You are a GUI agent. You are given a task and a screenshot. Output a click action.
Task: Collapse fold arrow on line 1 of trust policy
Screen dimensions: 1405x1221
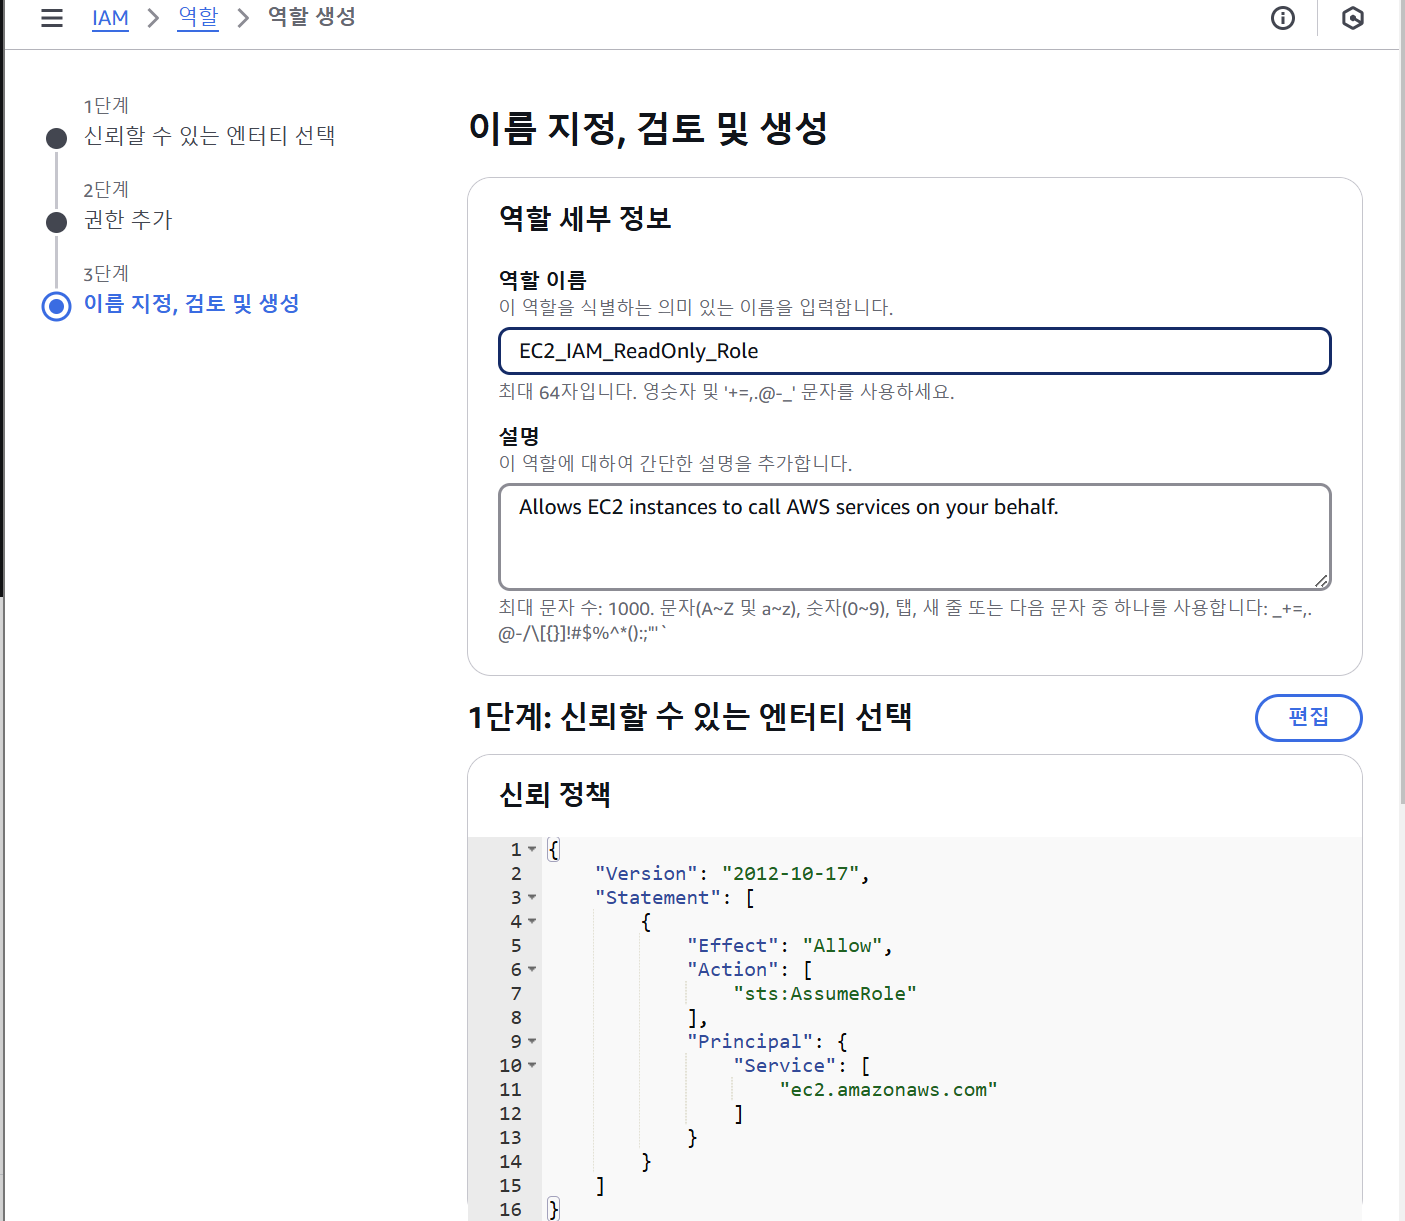(x=532, y=849)
